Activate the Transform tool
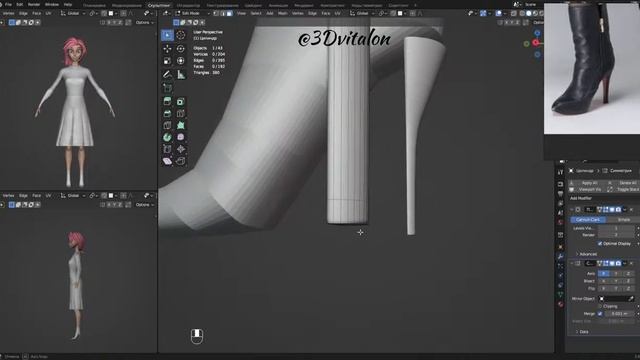 [180, 61]
